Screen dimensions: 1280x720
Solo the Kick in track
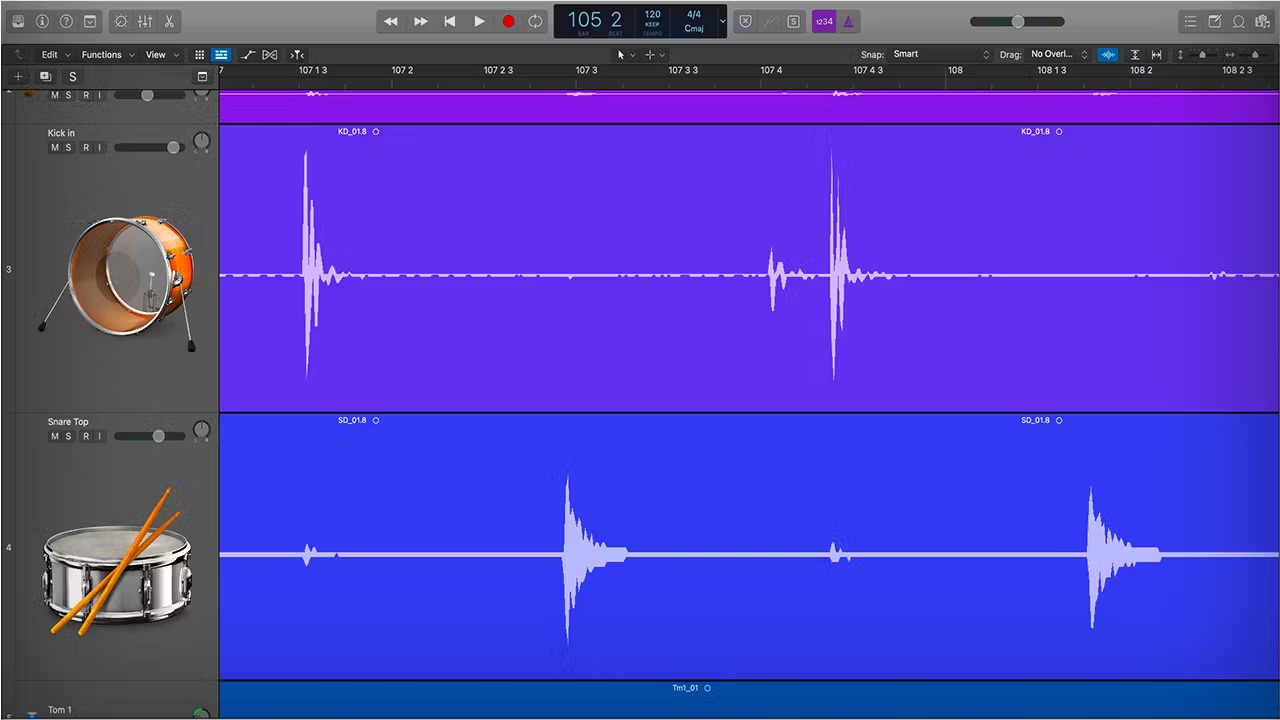[x=68, y=148]
